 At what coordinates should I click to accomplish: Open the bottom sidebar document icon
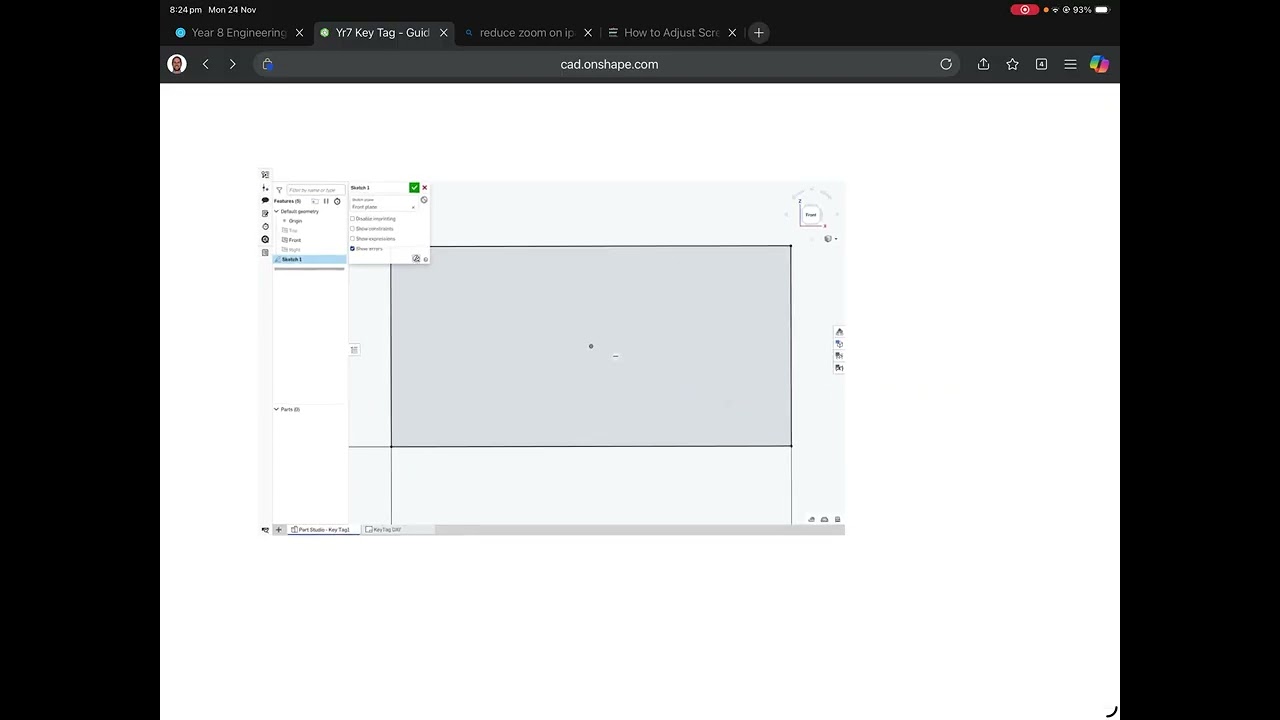265,252
